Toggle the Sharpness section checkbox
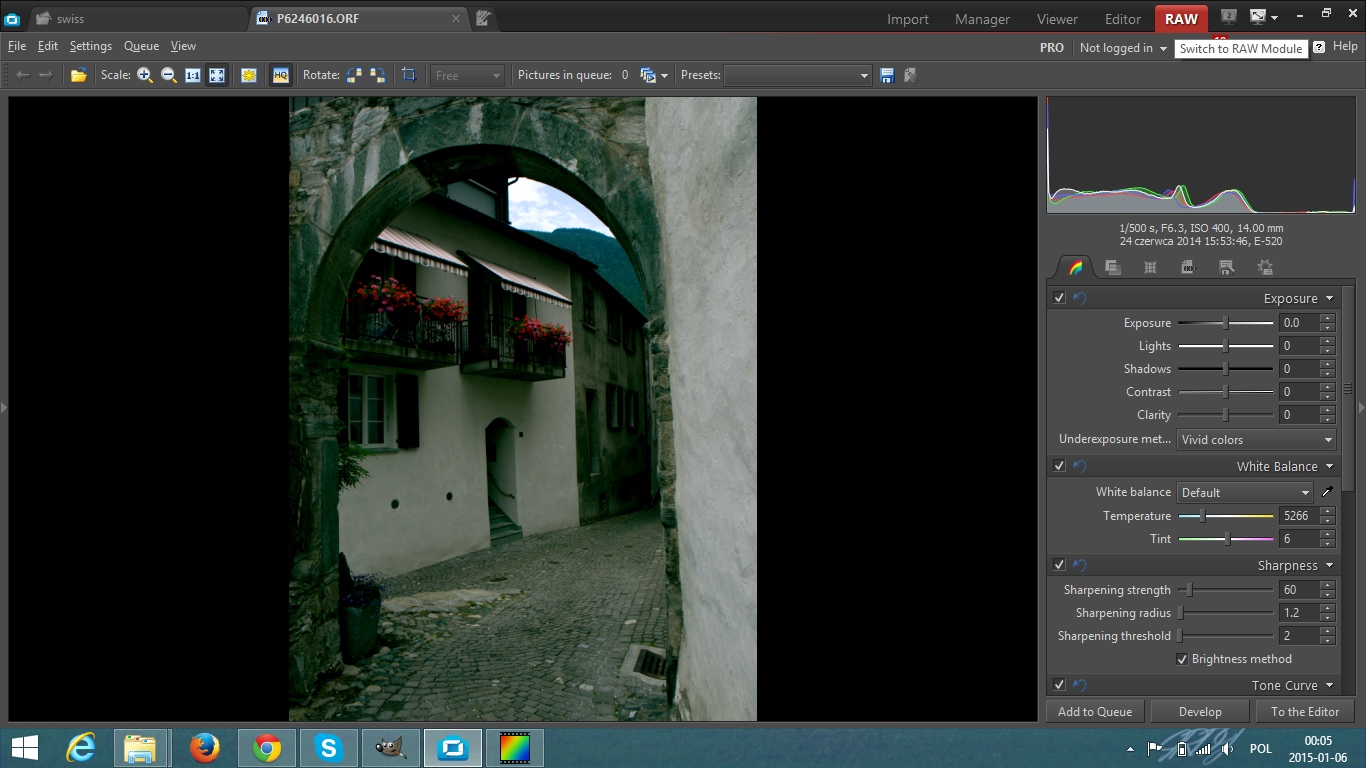 [x=1059, y=565]
